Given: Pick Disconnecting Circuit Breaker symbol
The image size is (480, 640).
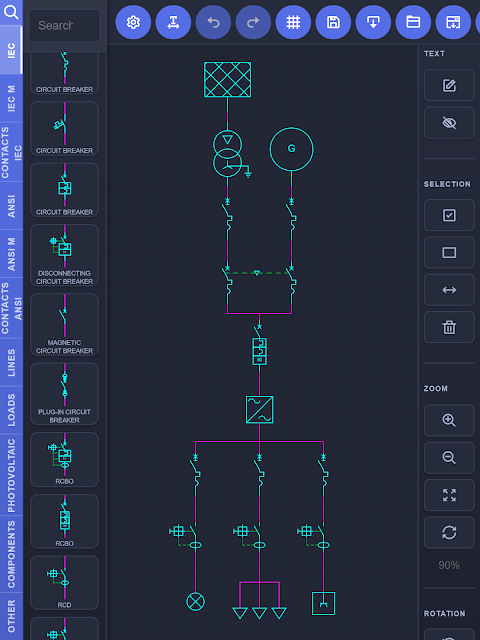Looking at the screenshot, I should pos(64,255).
